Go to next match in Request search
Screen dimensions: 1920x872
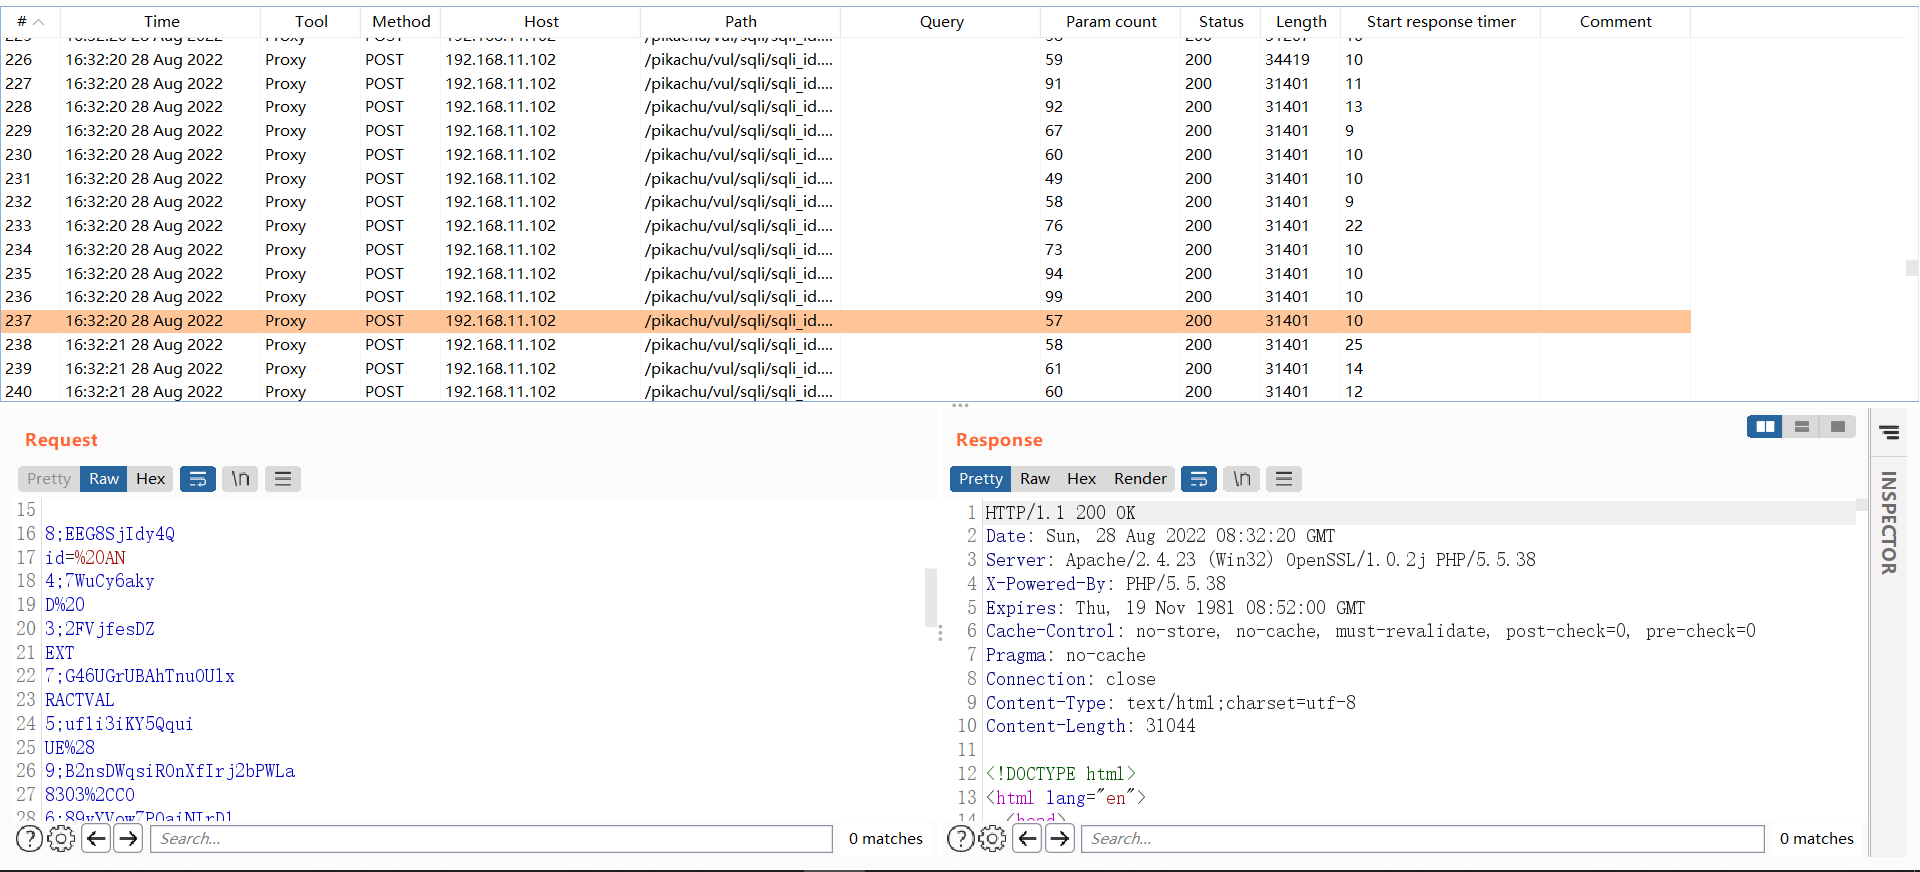tap(128, 839)
